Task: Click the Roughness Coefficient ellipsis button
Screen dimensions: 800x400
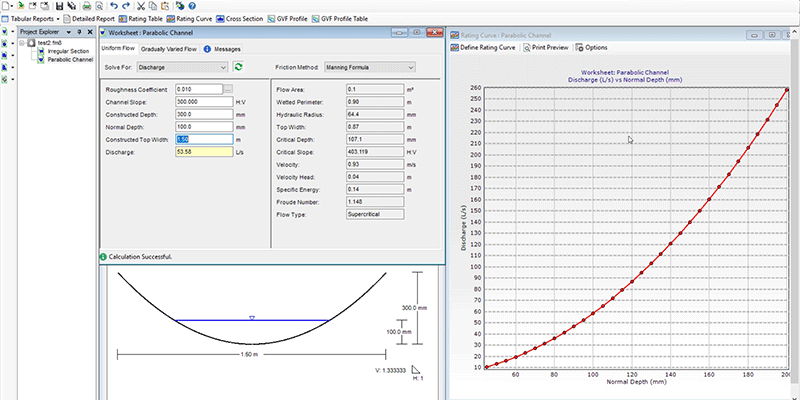Action: (x=228, y=89)
